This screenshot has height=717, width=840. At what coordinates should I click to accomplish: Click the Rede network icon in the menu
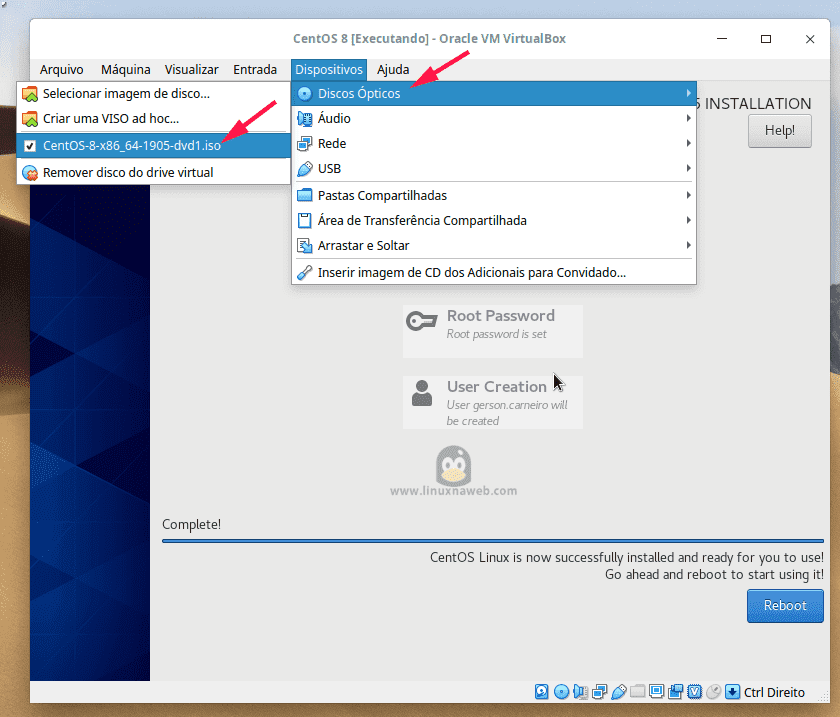(304, 144)
